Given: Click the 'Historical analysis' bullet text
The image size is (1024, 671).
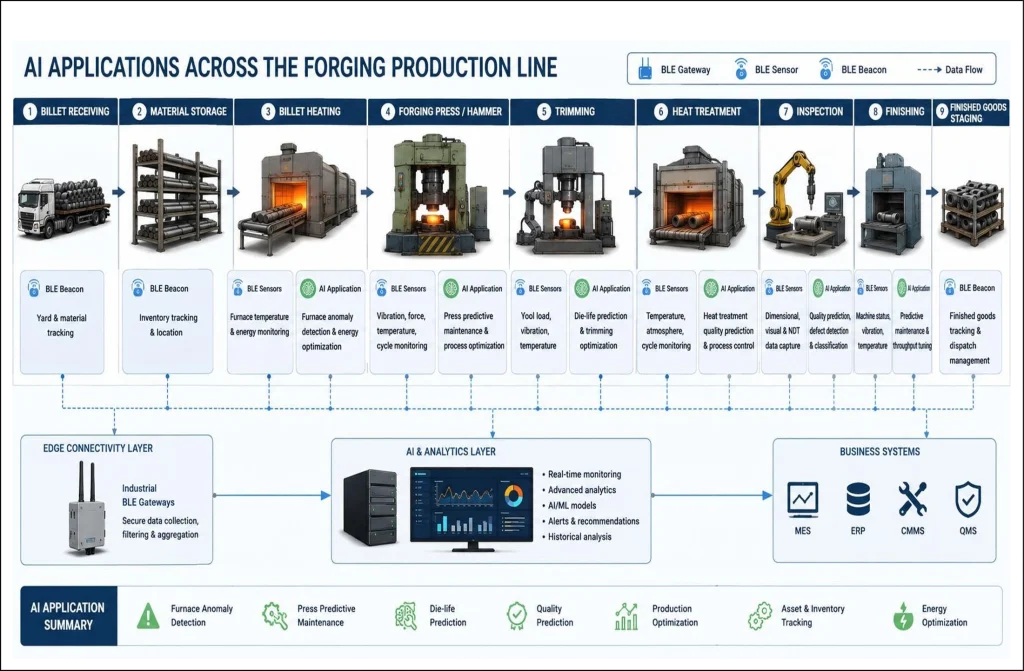Looking at the screenshot, I should (x=580, y=536).
